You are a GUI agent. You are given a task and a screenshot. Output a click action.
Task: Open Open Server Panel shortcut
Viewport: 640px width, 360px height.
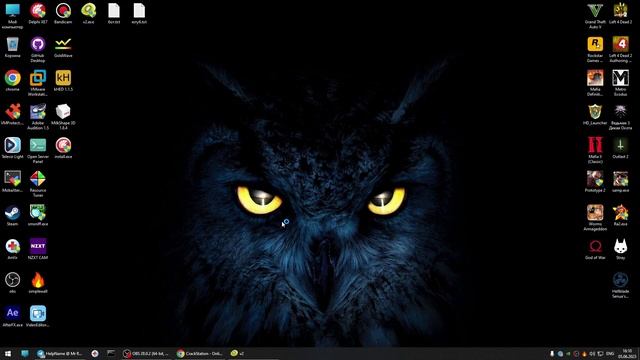[38, 150]
